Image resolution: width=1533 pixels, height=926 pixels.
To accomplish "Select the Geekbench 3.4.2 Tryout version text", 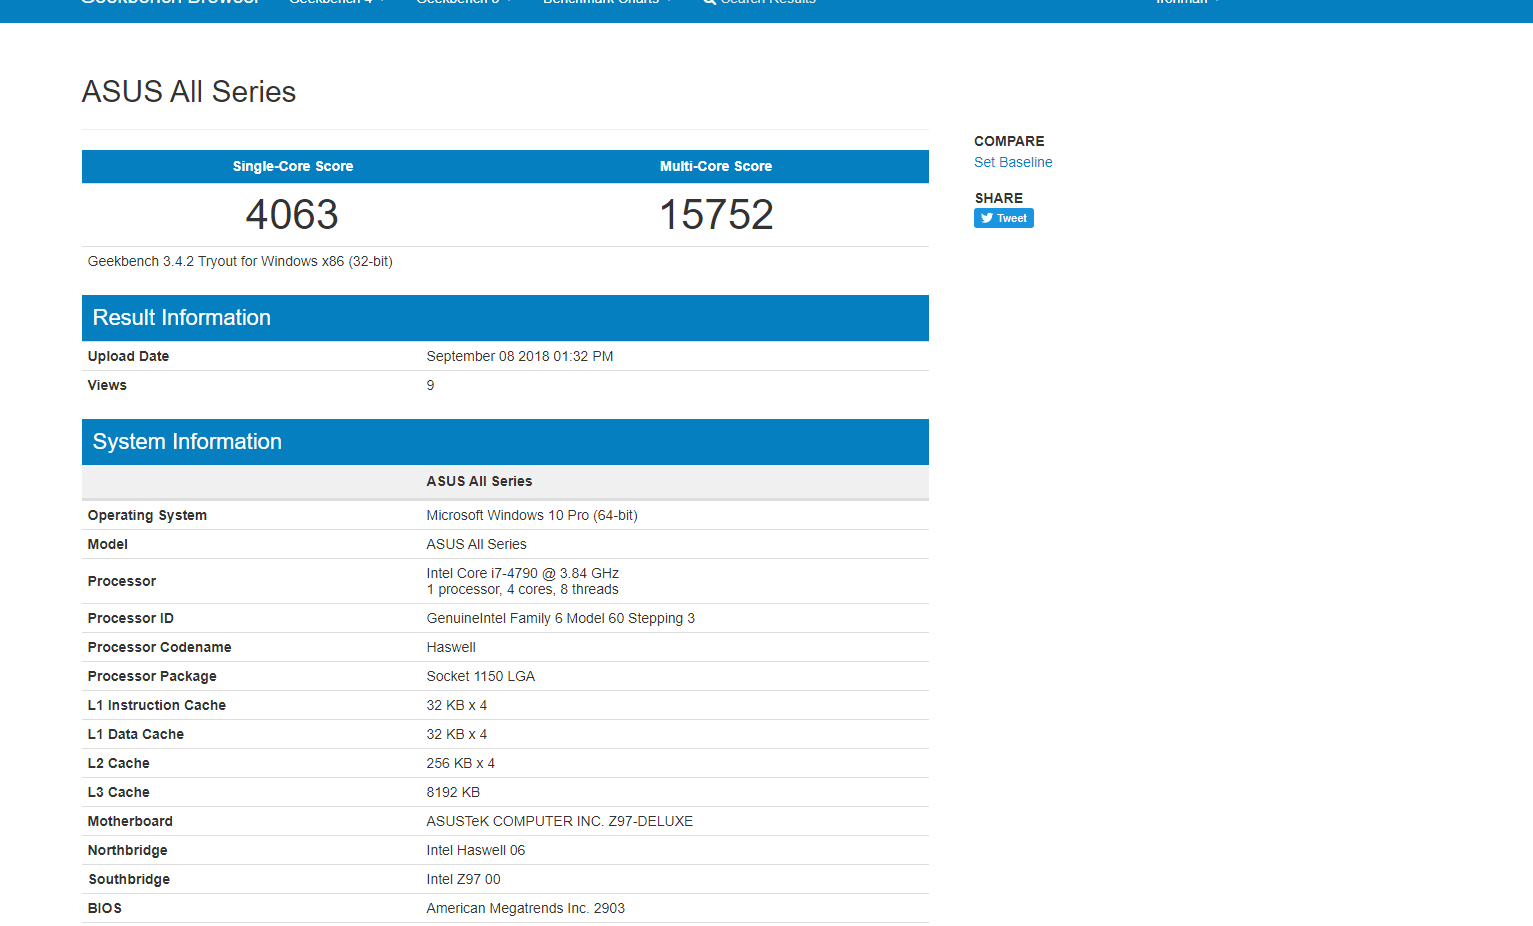I will point(240,261).
